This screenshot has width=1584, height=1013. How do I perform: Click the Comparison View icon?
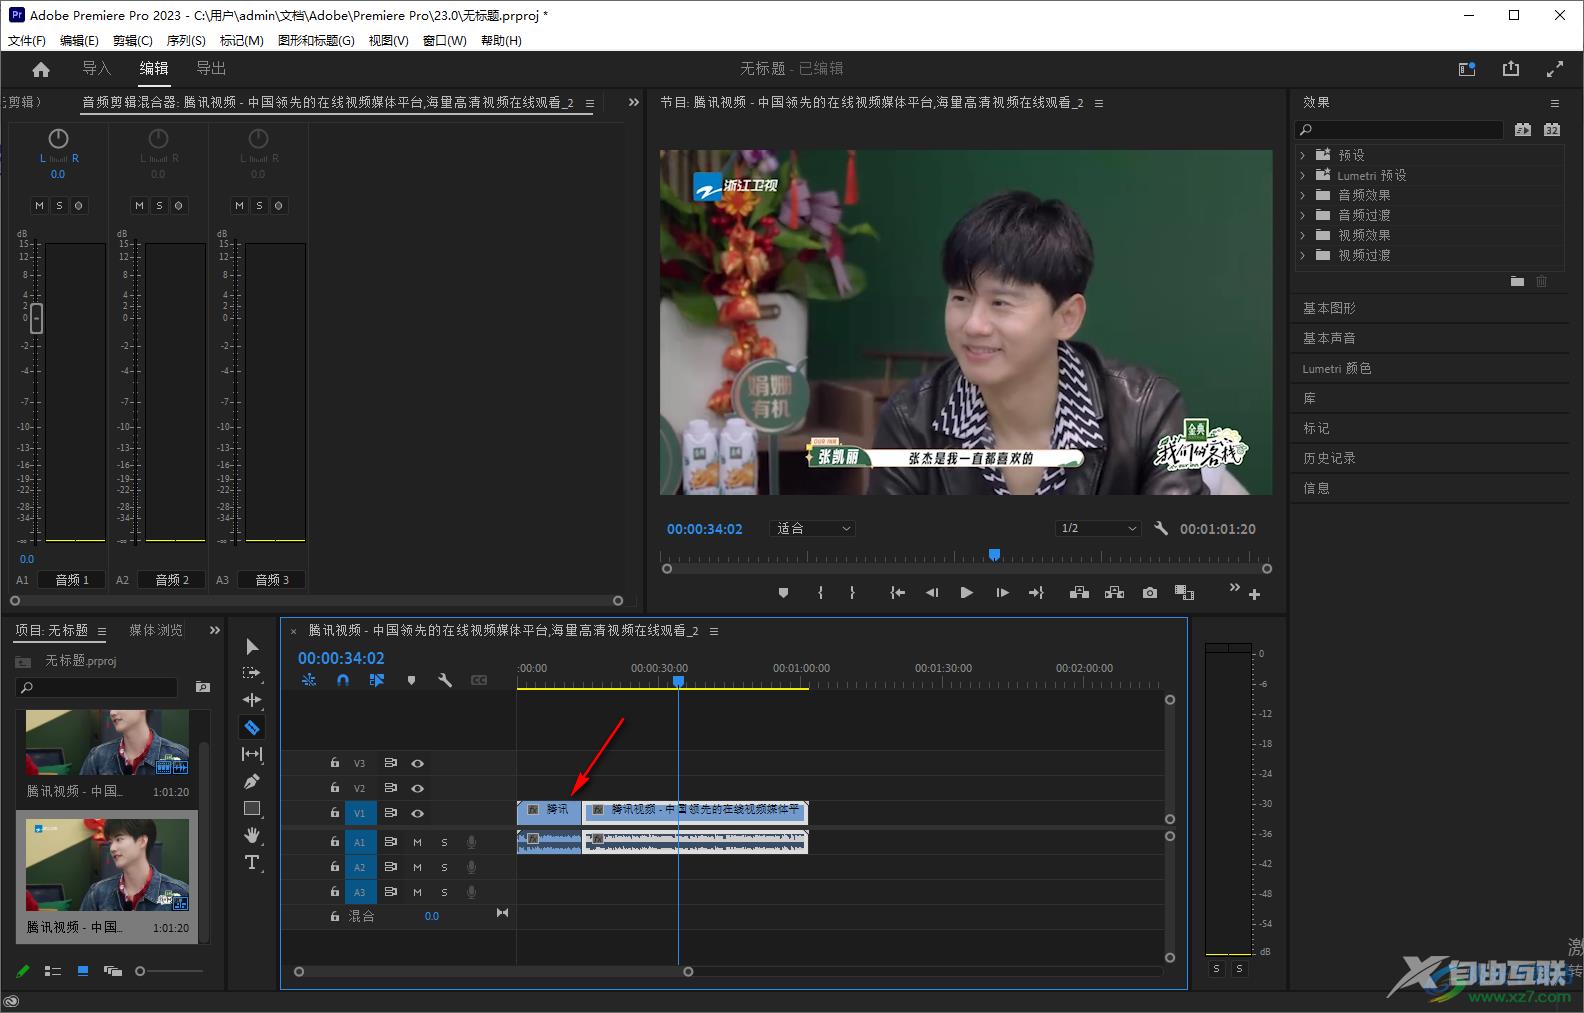point(1184,593)
